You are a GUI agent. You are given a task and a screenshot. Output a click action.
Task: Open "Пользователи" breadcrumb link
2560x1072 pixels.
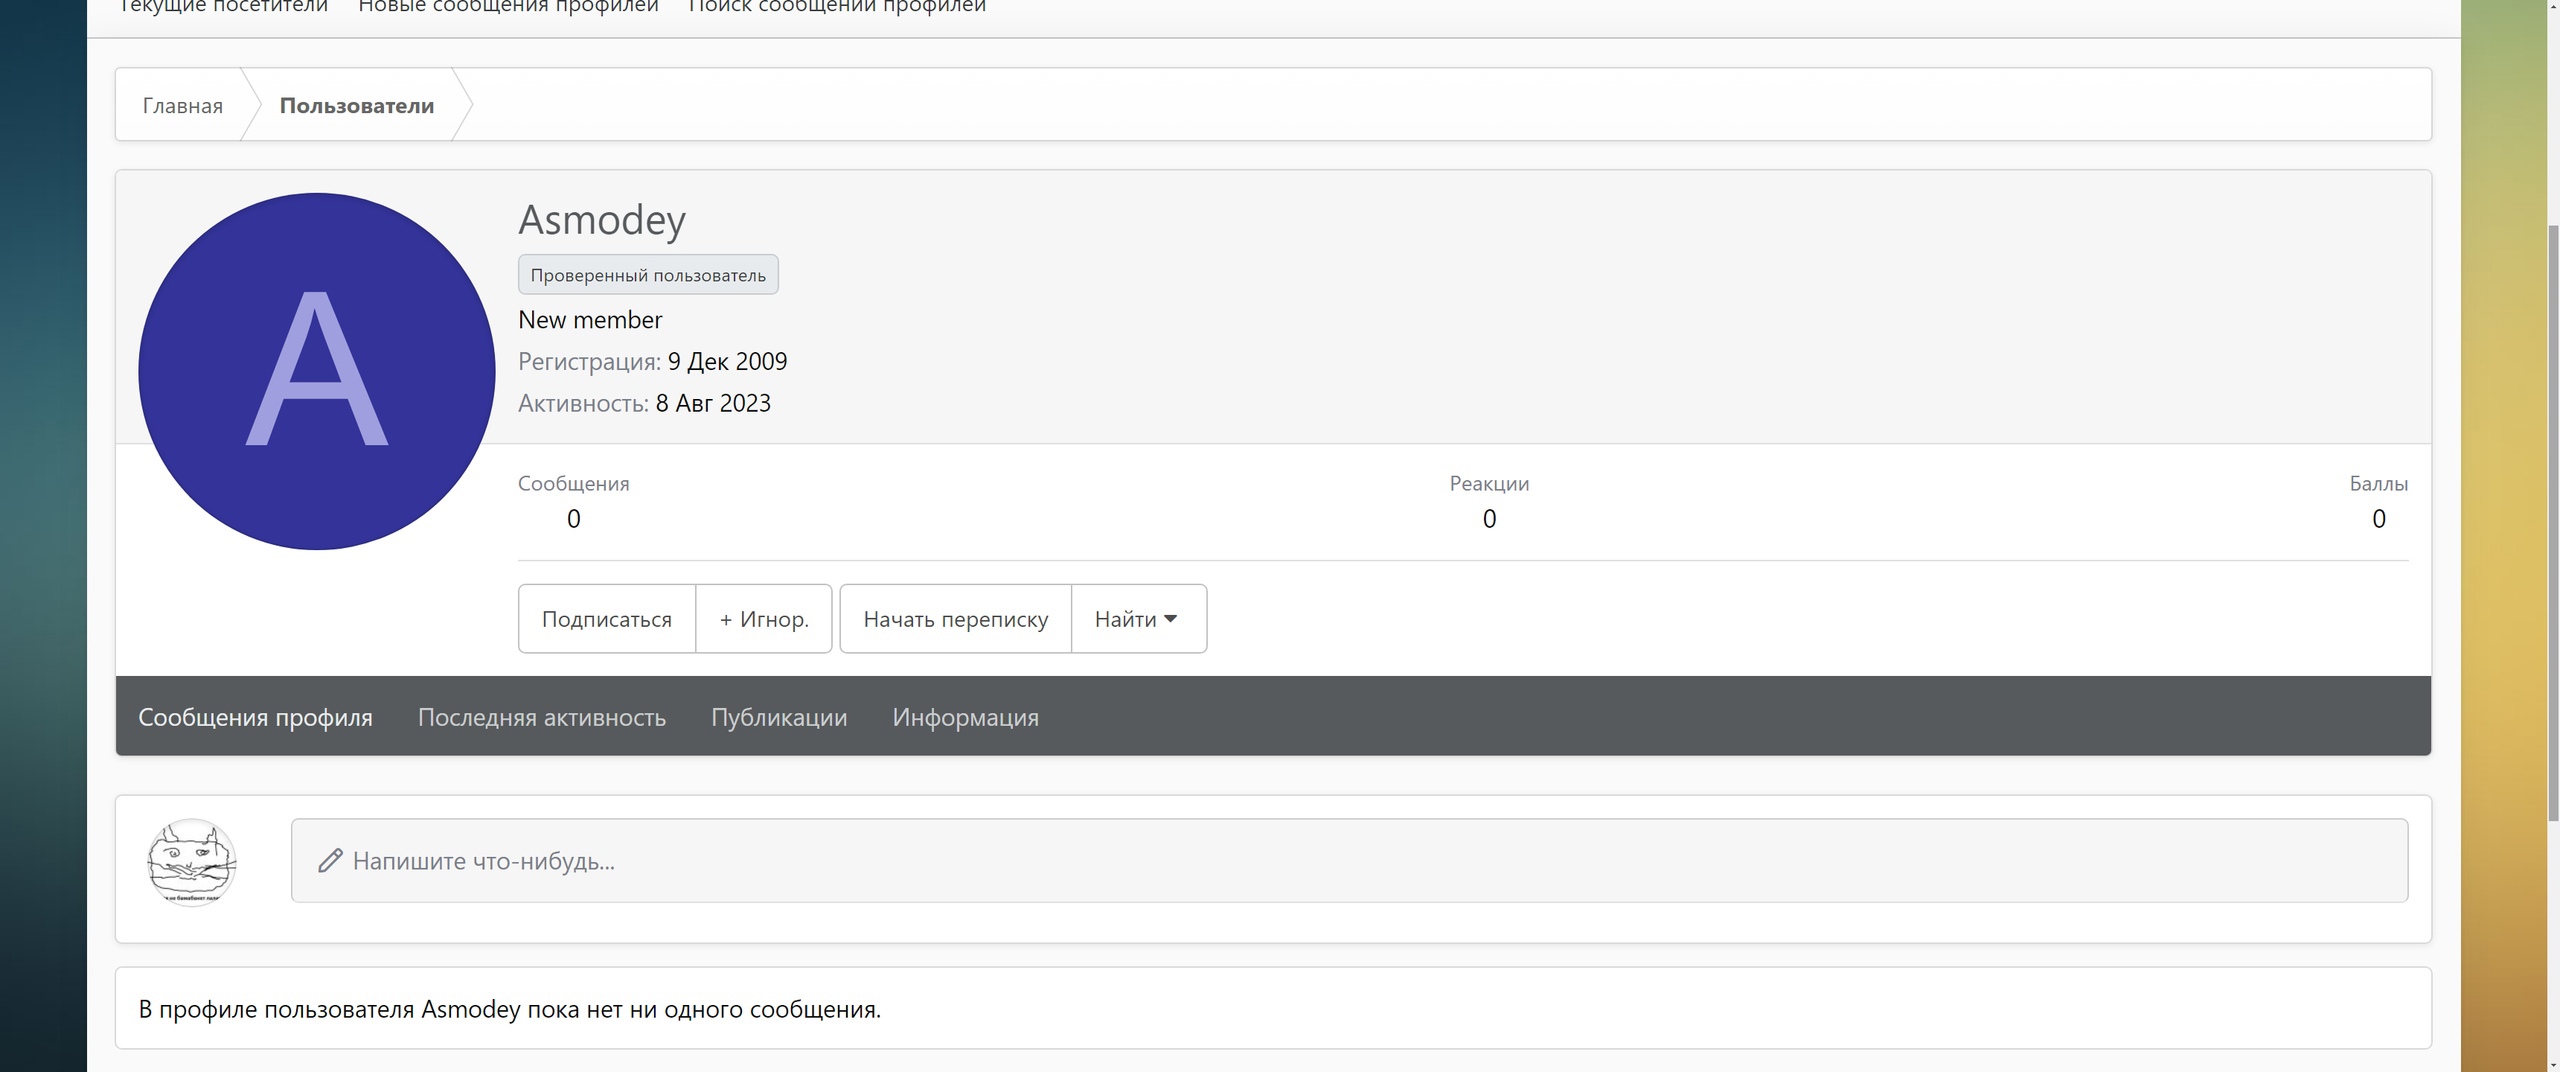pos(356,106)
